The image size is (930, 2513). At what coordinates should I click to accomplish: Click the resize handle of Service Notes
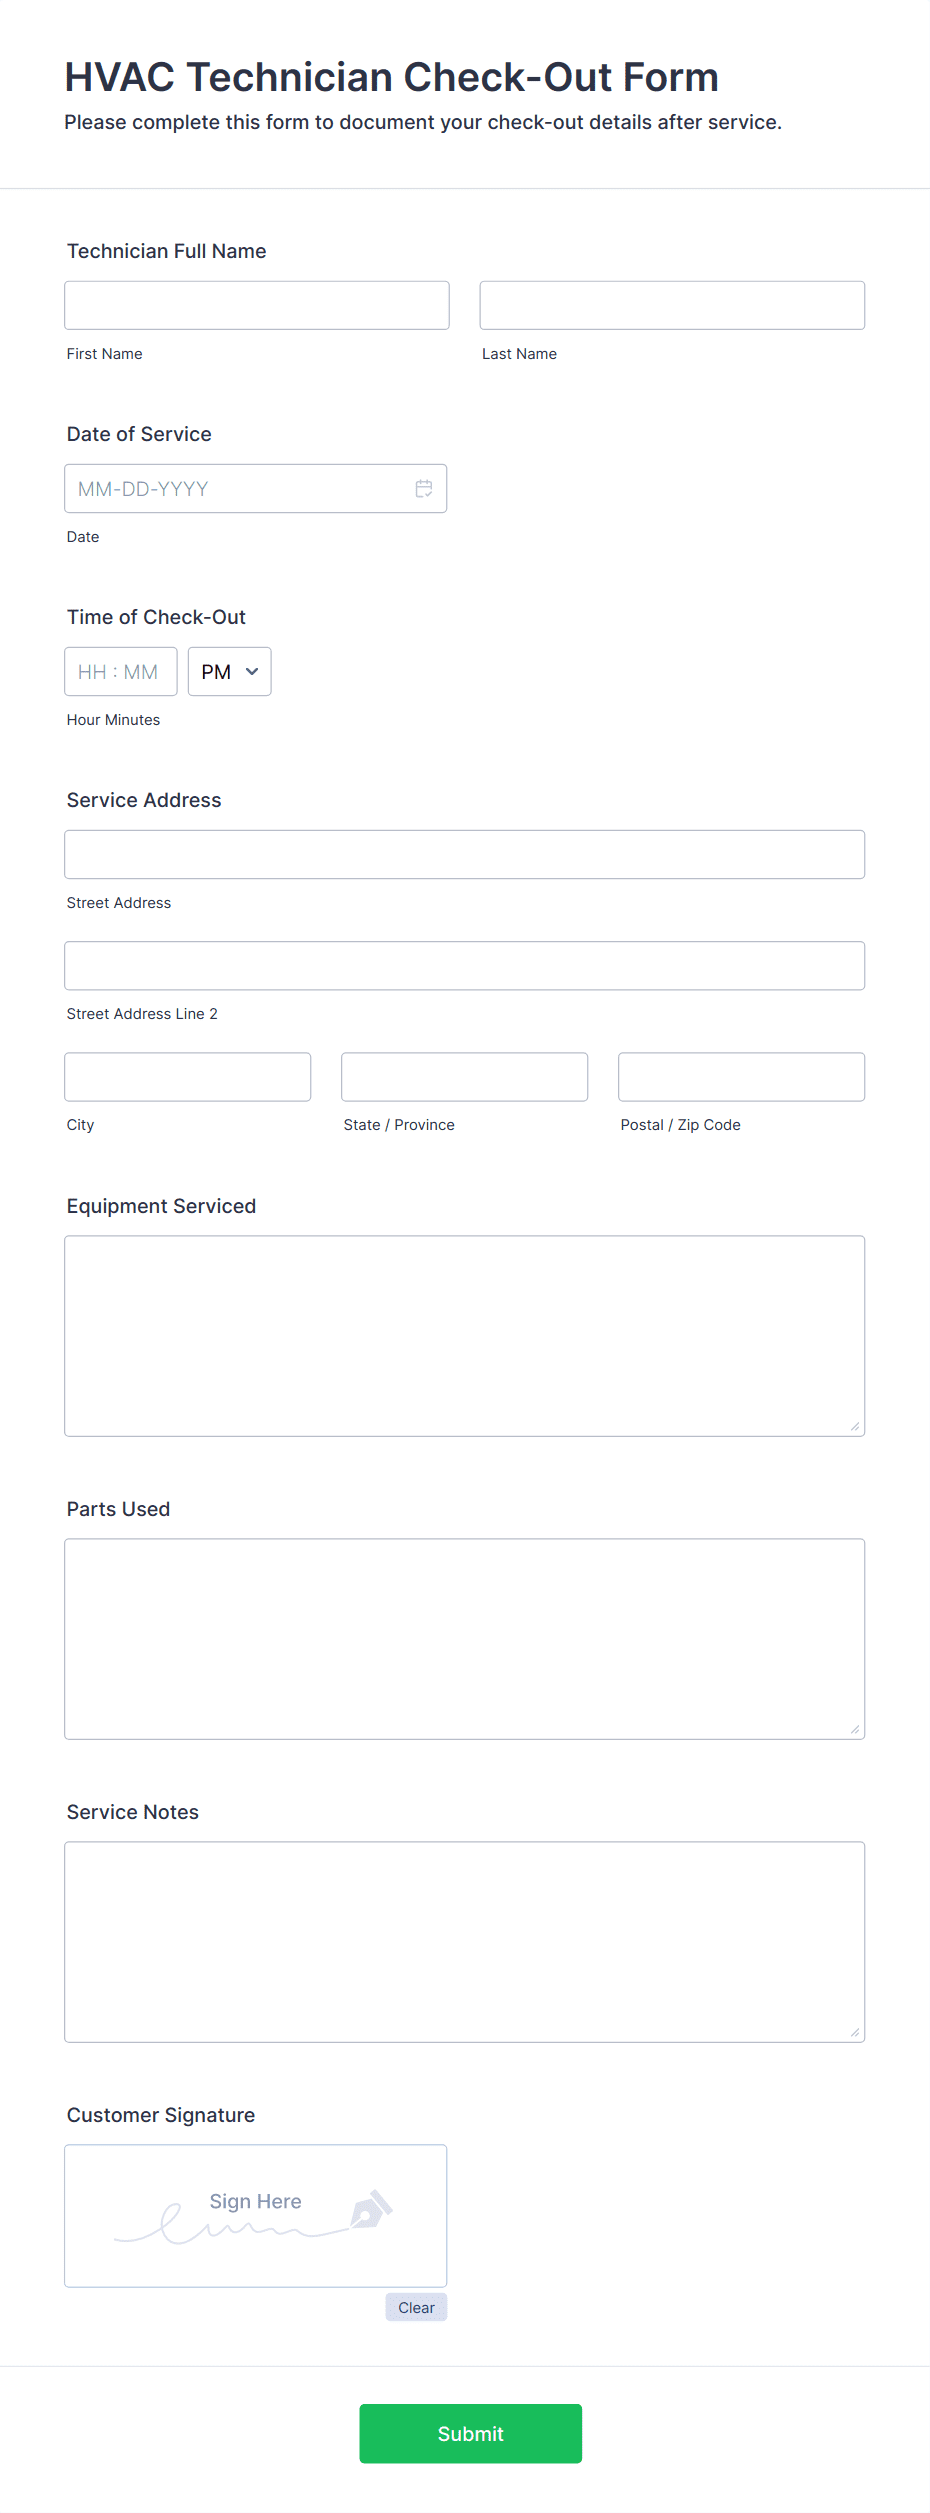click(855, 2033)
